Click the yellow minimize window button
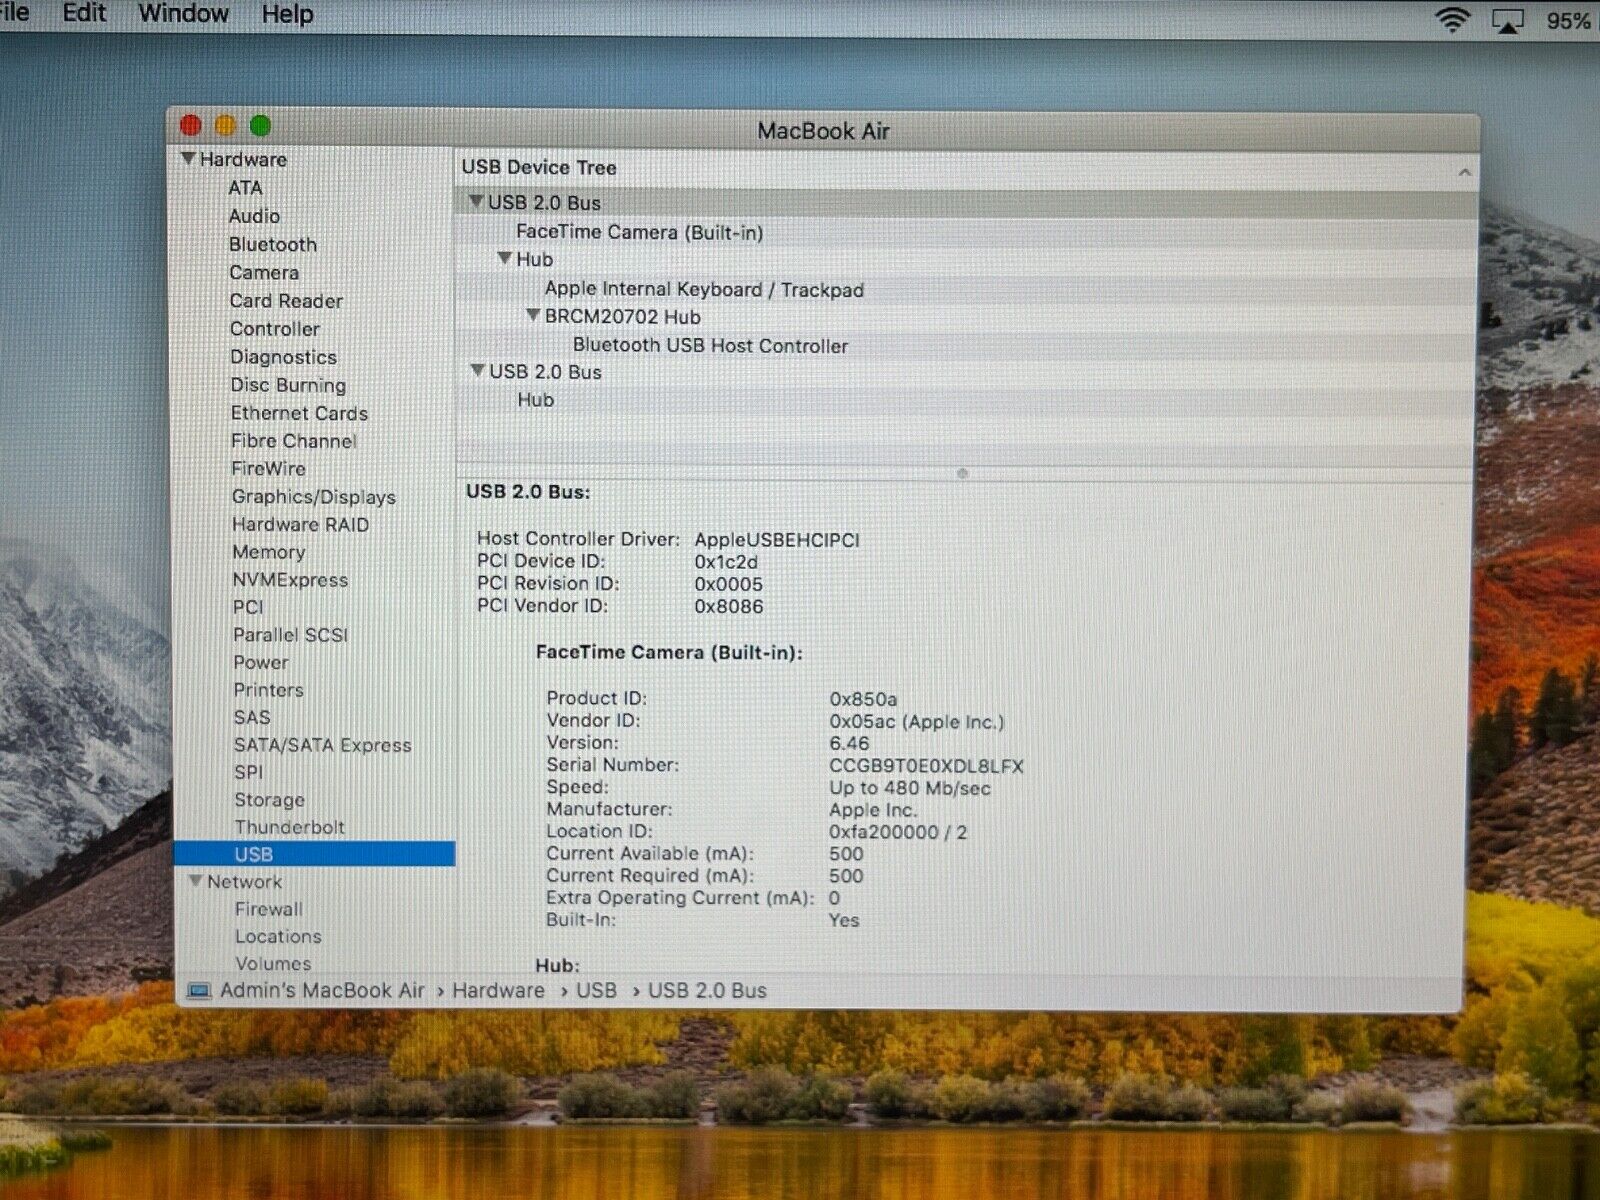This screenshot has height=1200, width=1600. (x=225, y=125)
